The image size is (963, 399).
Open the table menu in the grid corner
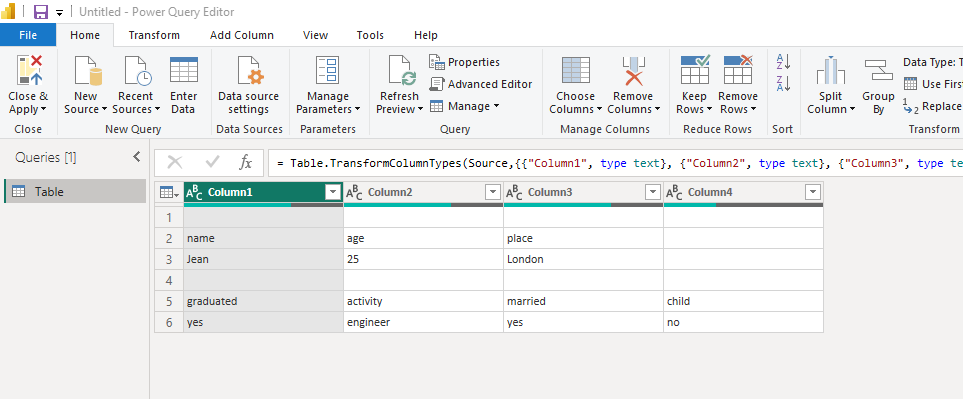[169, 193]
